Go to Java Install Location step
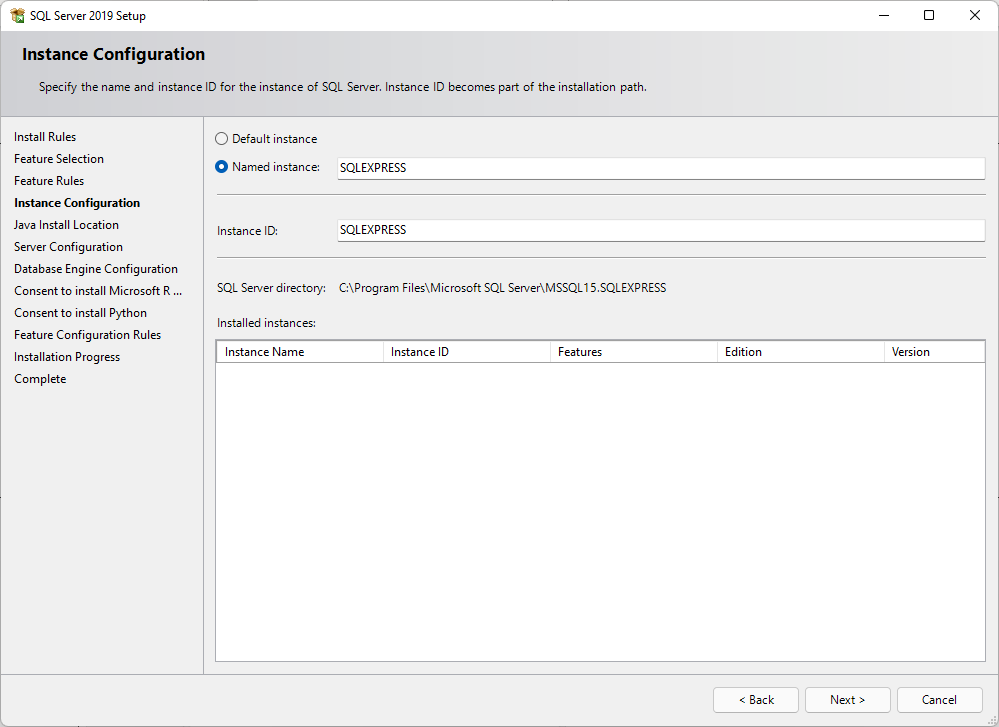The height and width of the screenshot is (727, 999). point(66,225)
